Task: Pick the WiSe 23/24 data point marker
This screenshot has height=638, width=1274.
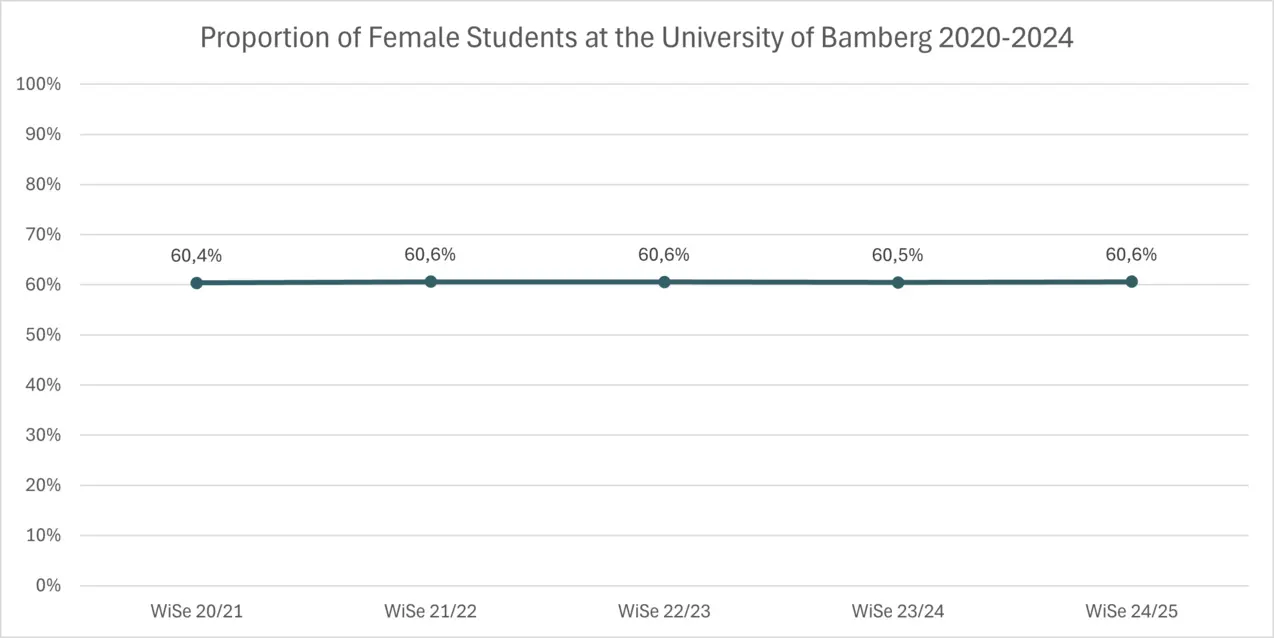Action: tap(898, 283)
